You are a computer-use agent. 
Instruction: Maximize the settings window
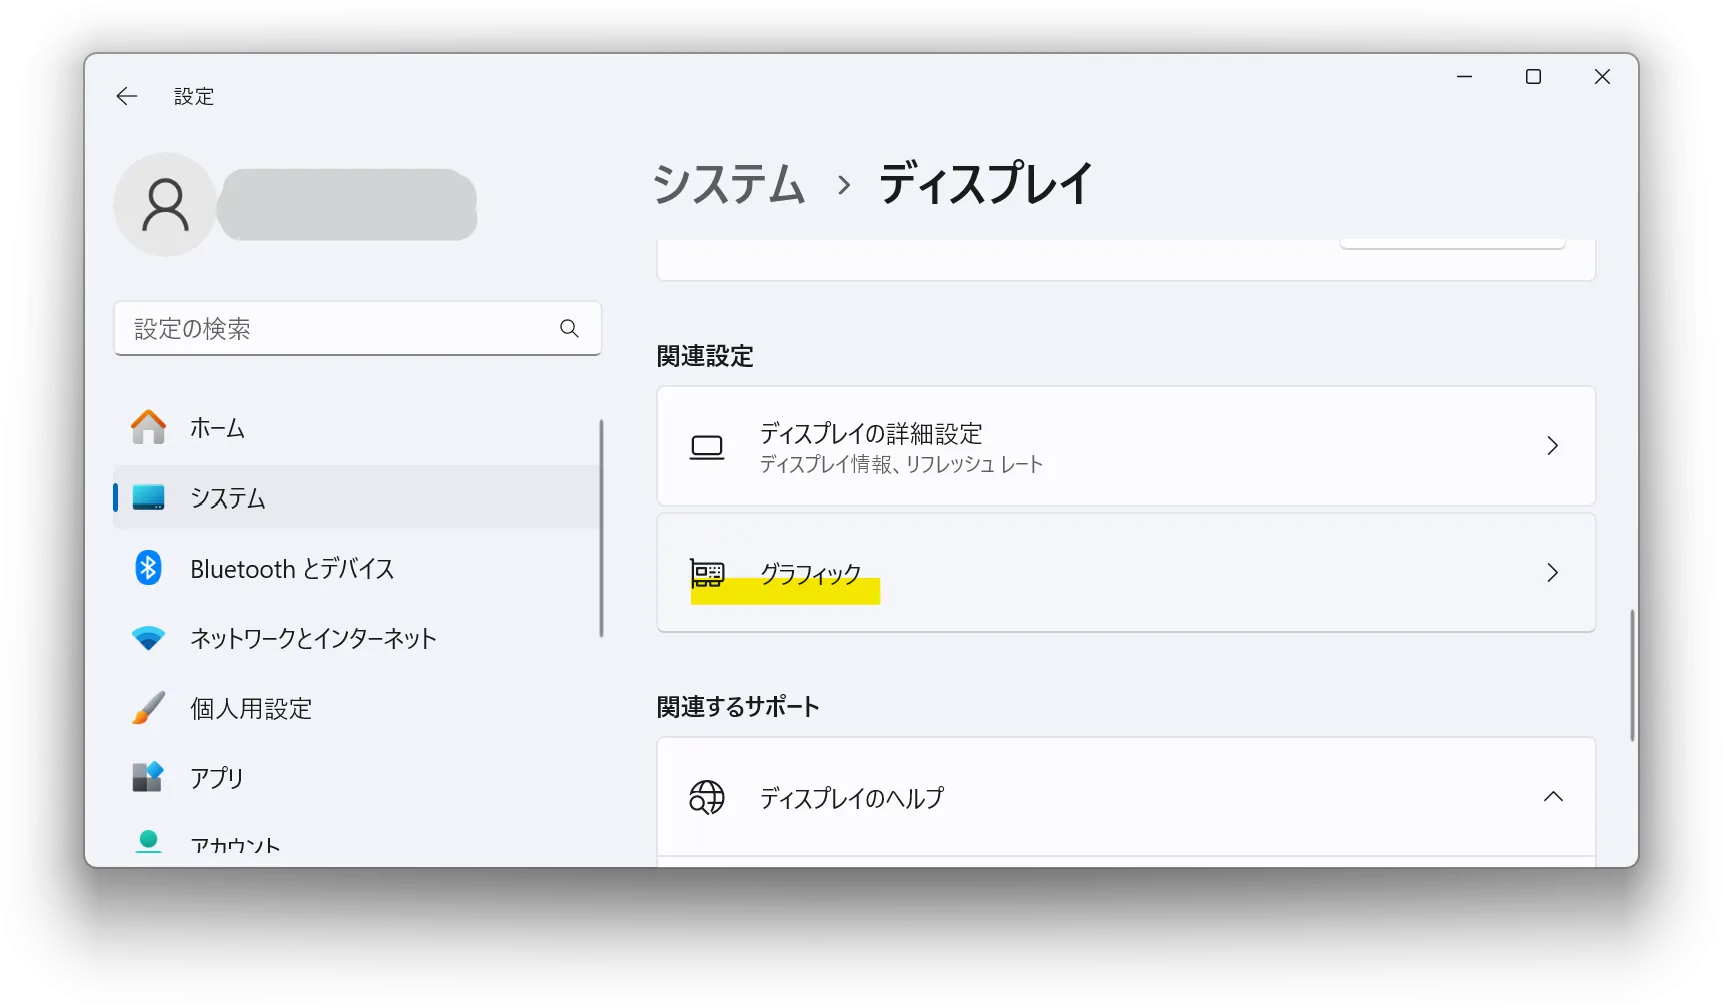click(1533, 77)
